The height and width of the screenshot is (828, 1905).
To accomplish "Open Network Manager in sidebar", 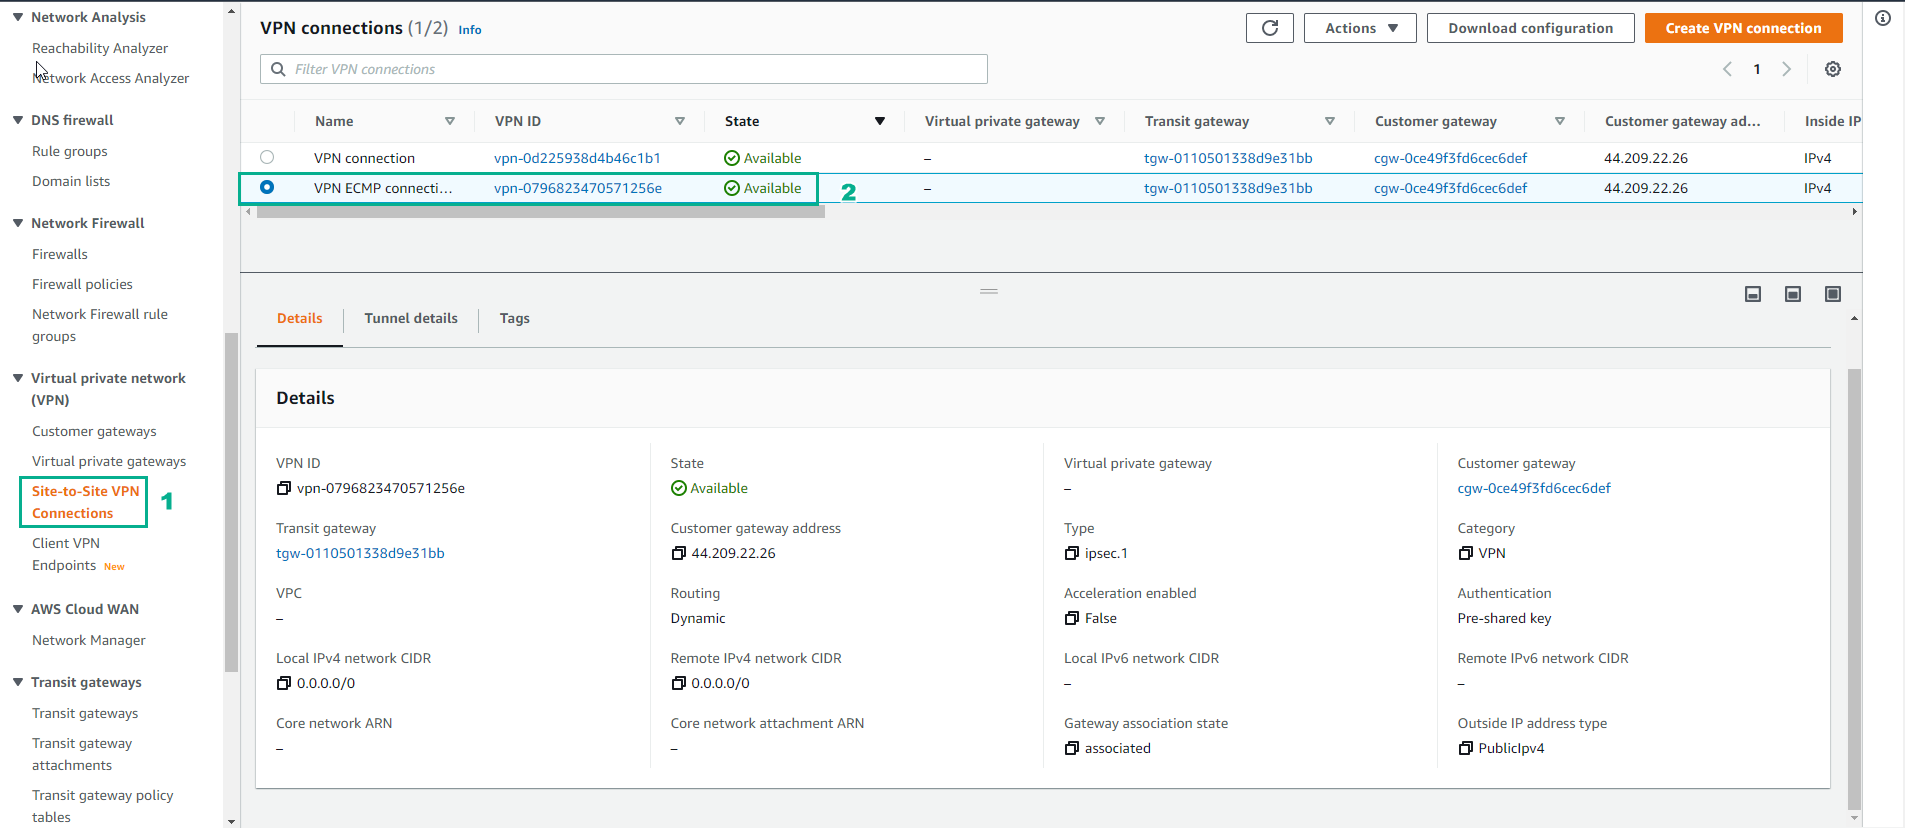I will coord(89,640).
